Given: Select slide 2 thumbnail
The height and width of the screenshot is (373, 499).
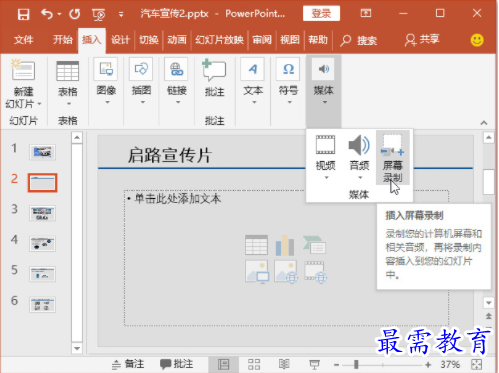Looking at the screenshot, I should pyautogui.click(x=42, y=182).
